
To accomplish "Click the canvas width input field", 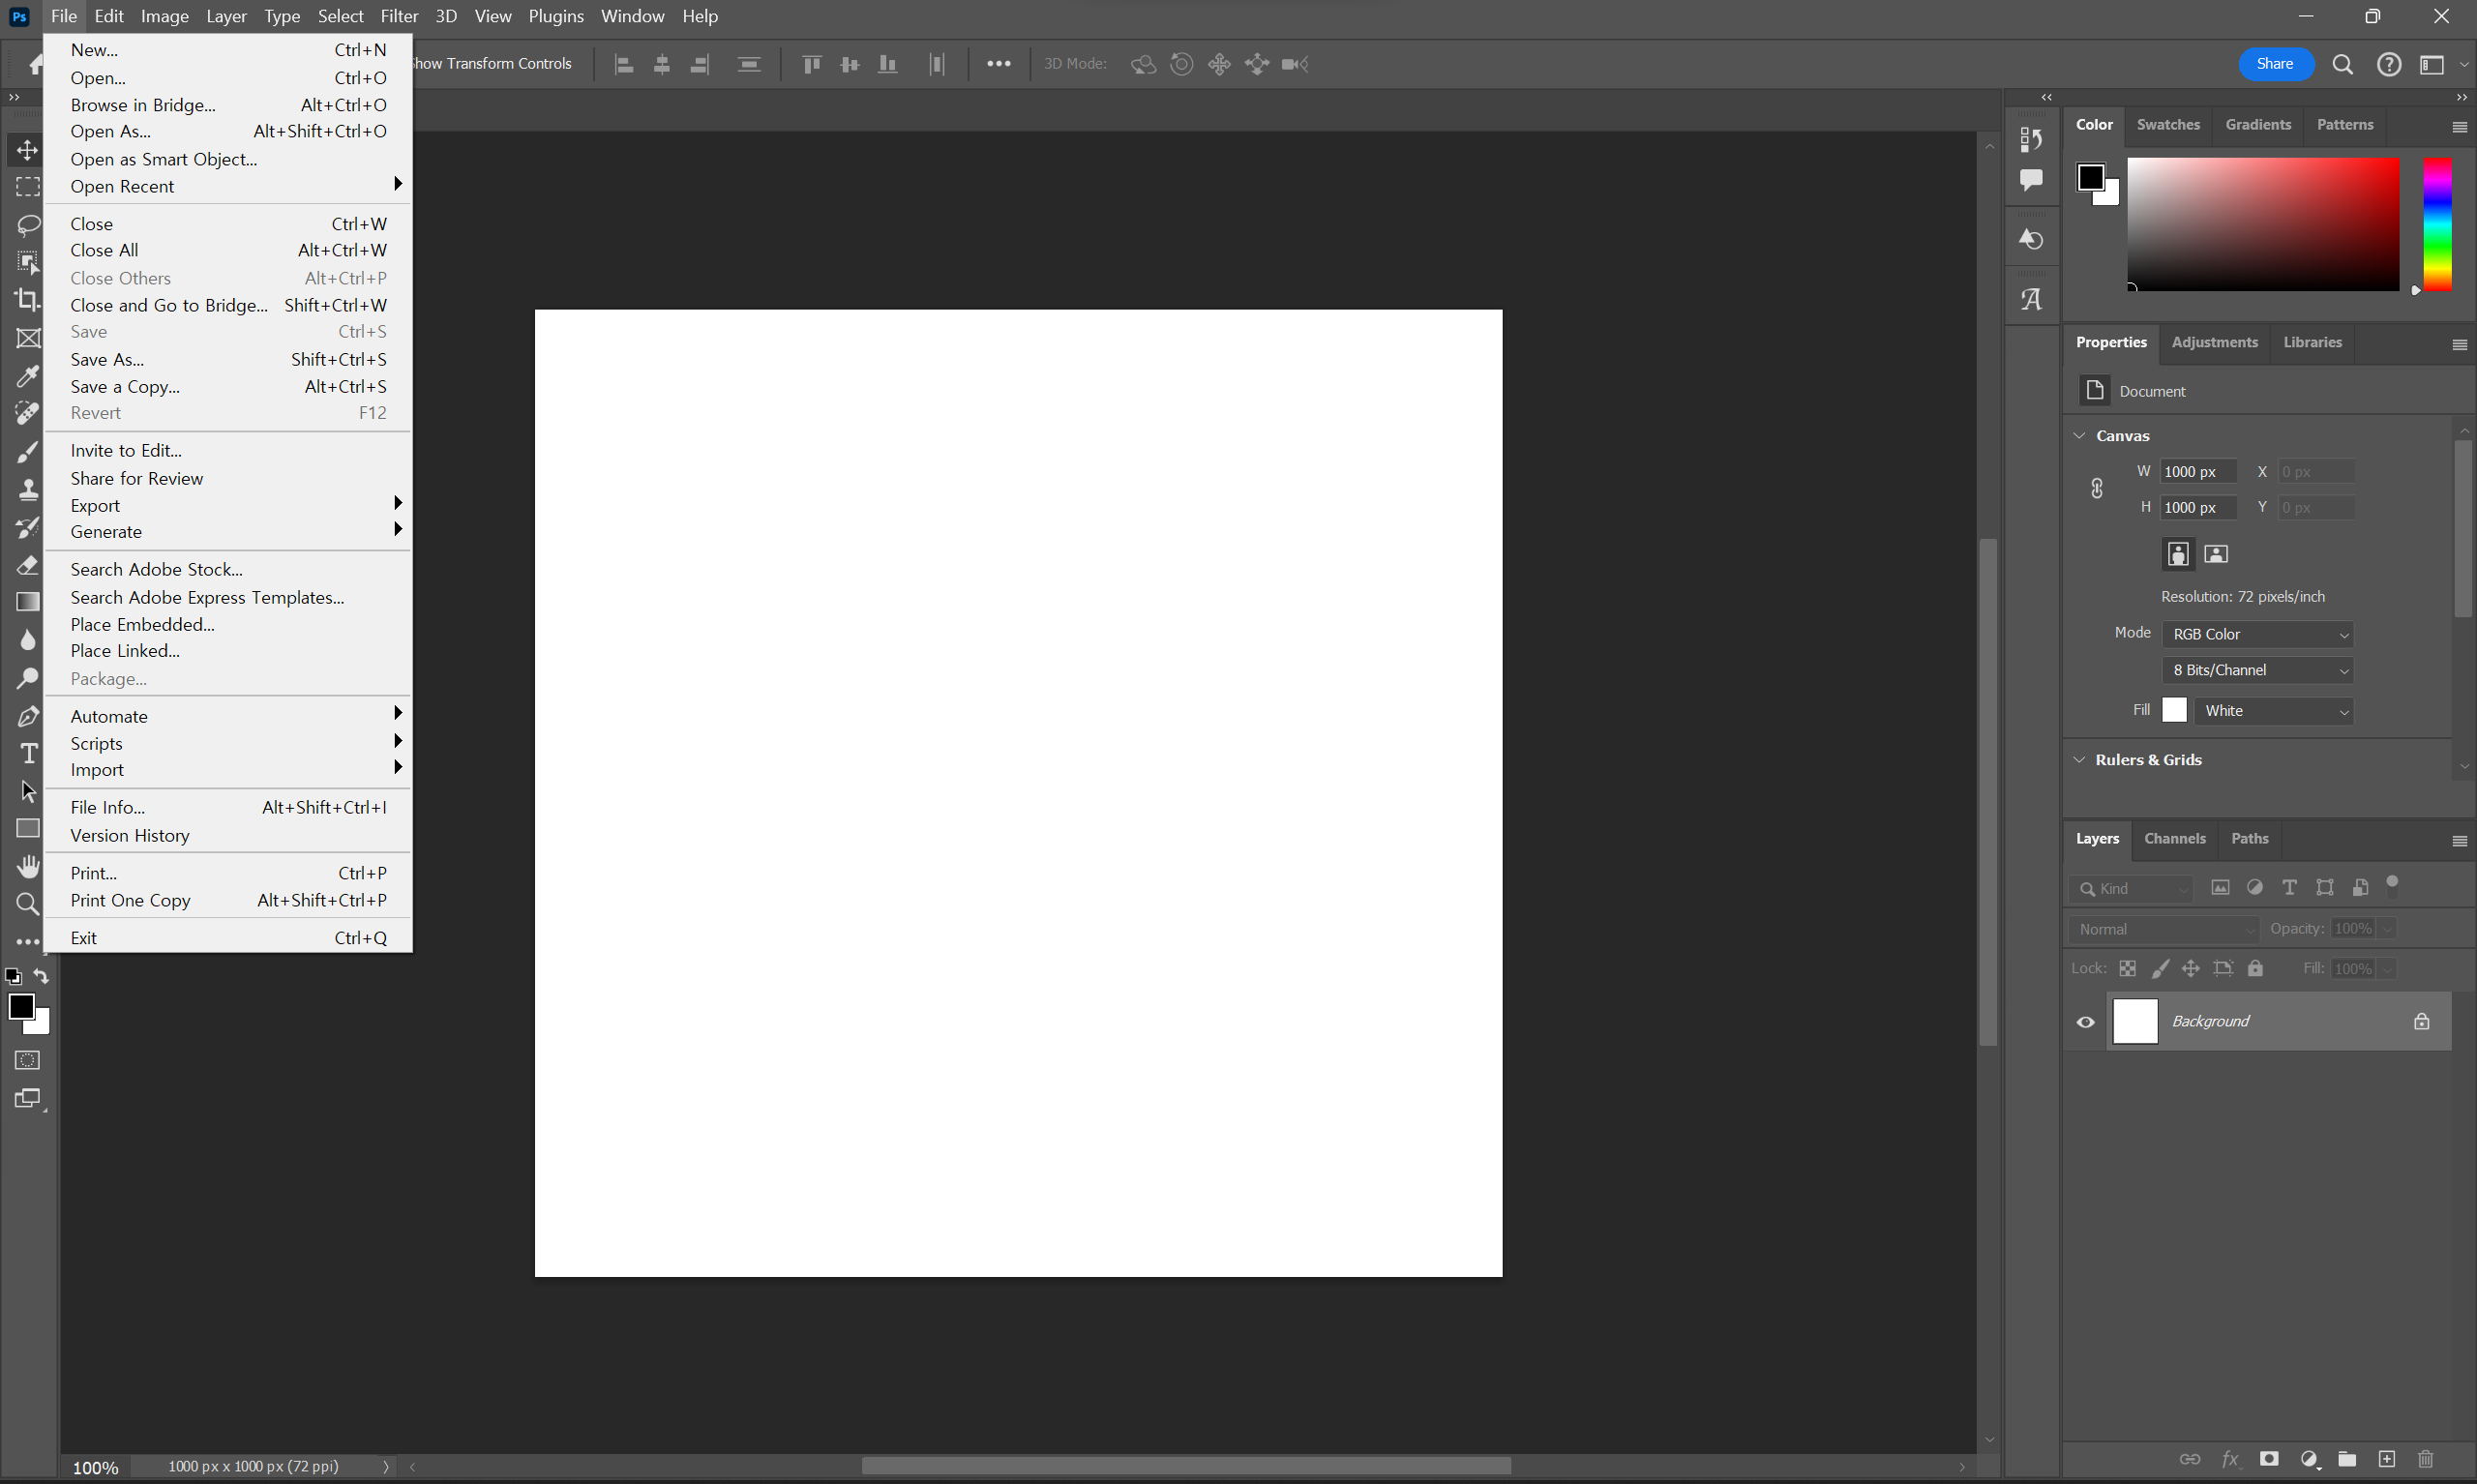I will click(x=2196, y=471).
